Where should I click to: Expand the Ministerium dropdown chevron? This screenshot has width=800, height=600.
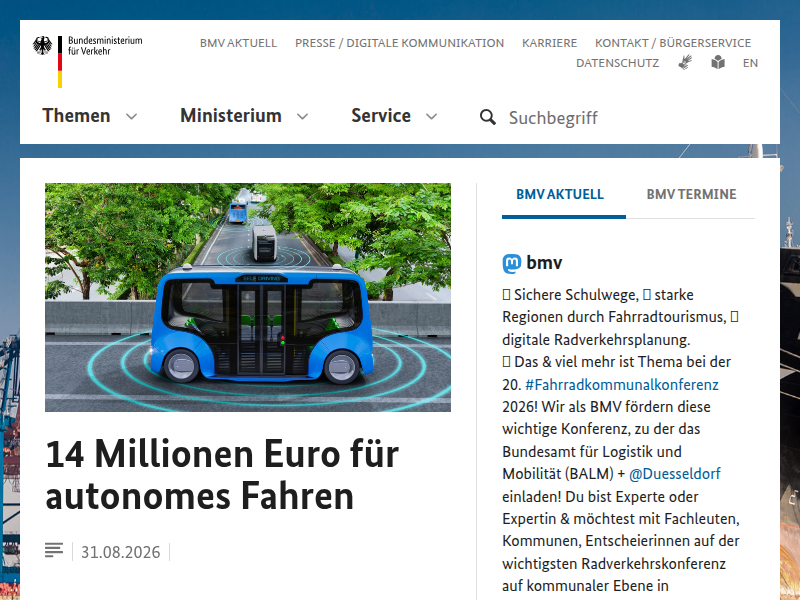tap(303, 117)
